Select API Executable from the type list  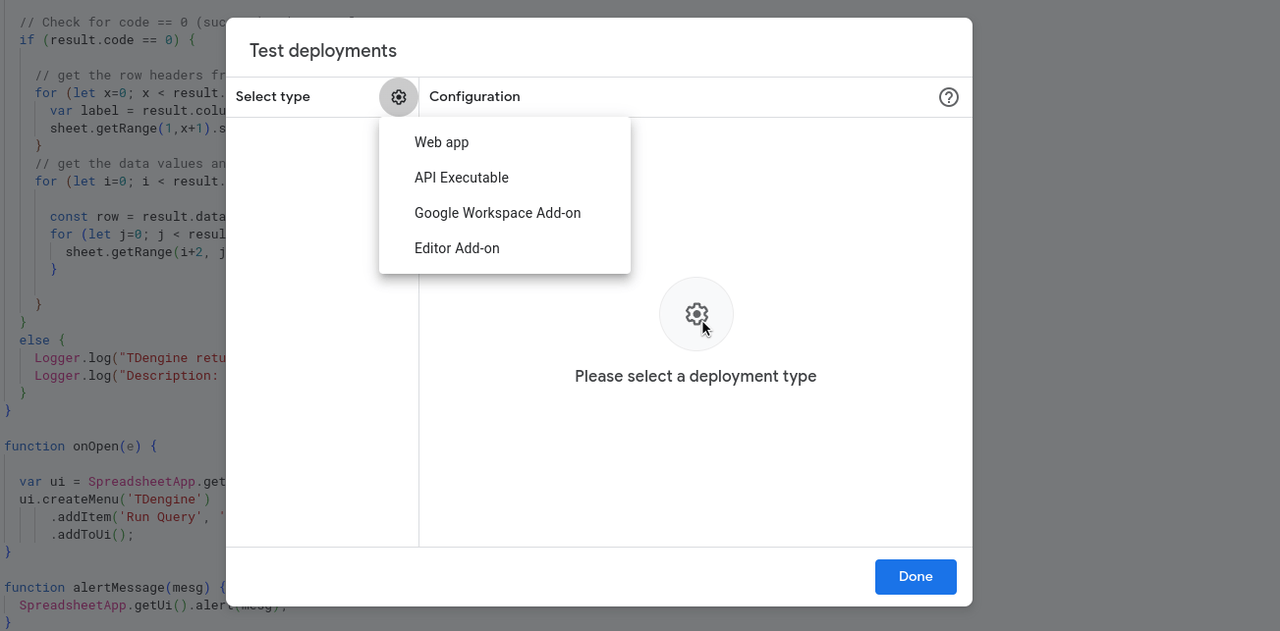pos(461,177)
